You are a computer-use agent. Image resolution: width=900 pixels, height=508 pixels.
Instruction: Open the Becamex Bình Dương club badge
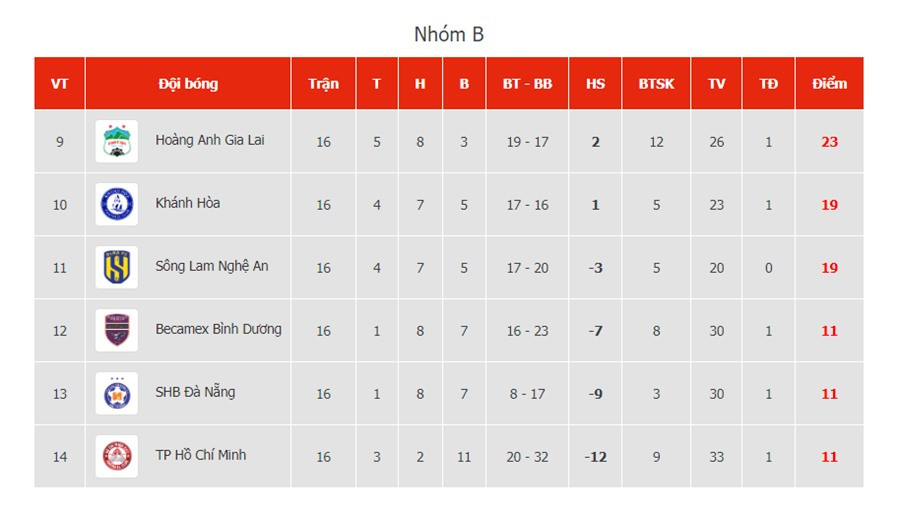116,330
